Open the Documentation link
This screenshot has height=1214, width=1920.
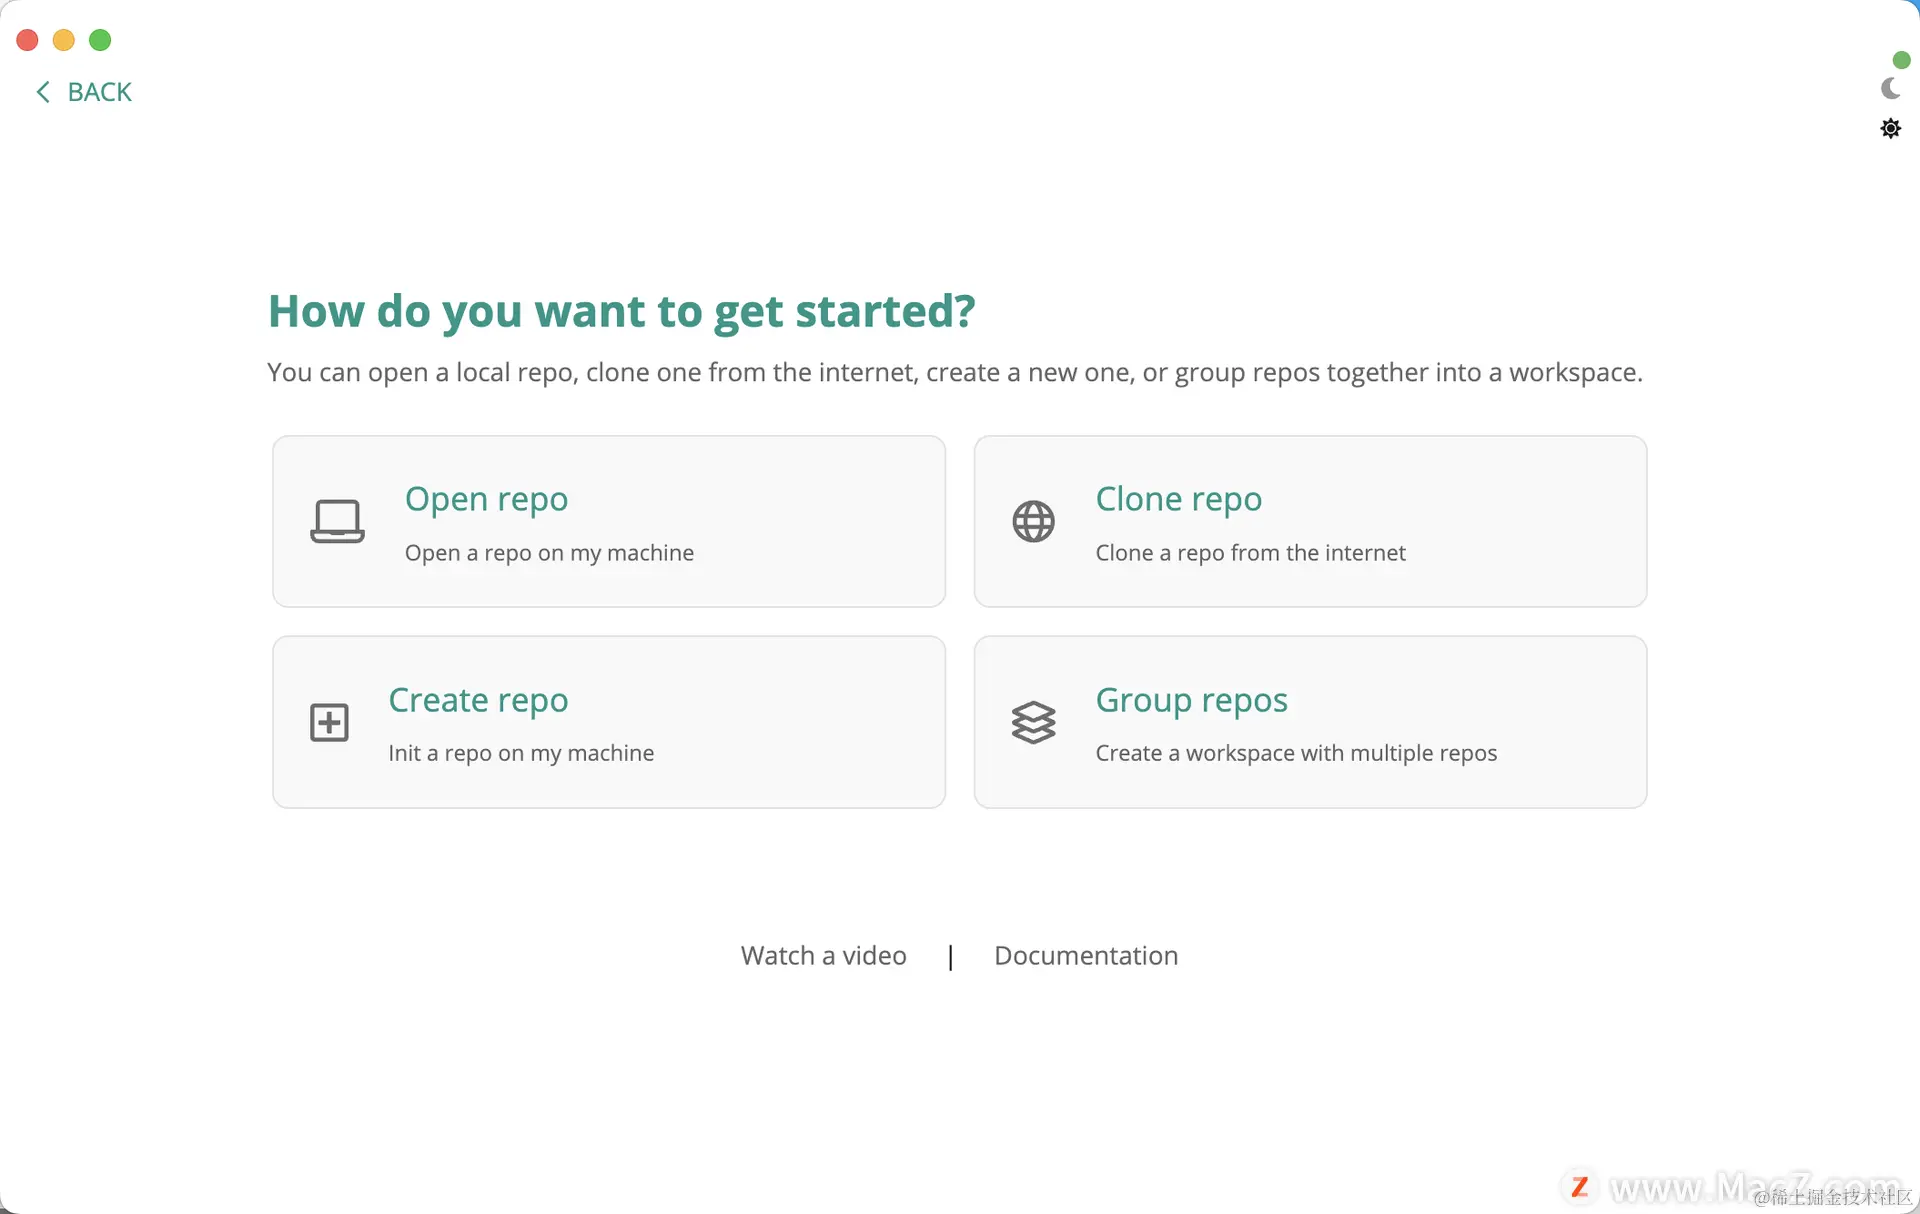1086,956
